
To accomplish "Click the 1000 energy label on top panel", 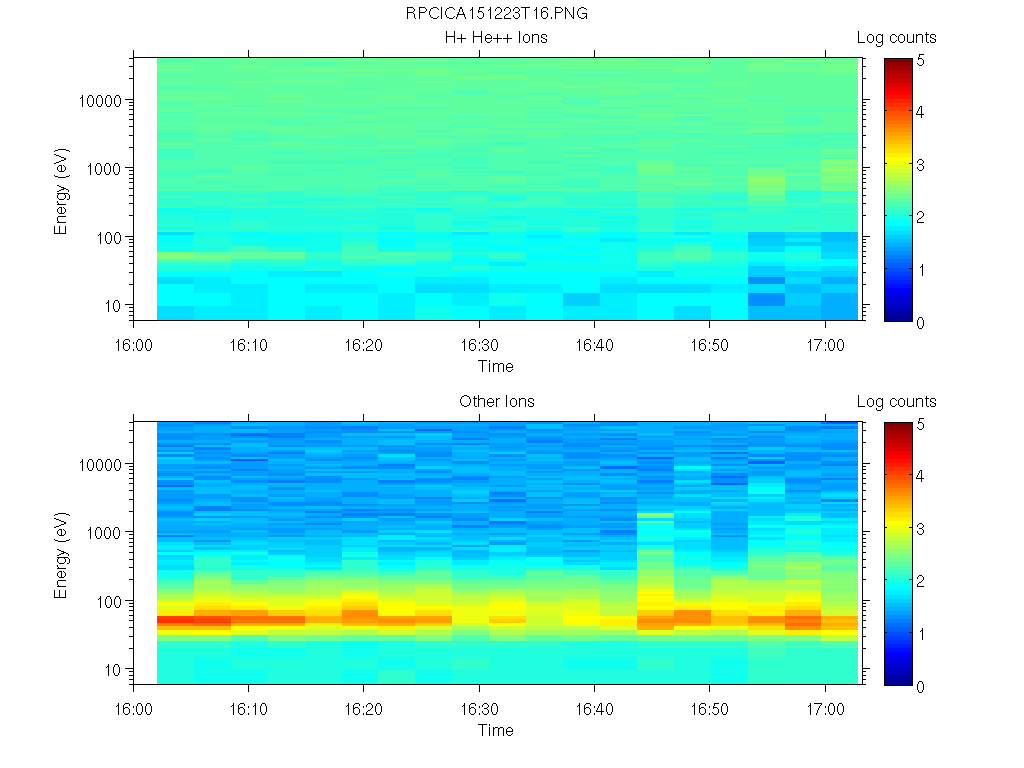I will (x=104, y=170).
